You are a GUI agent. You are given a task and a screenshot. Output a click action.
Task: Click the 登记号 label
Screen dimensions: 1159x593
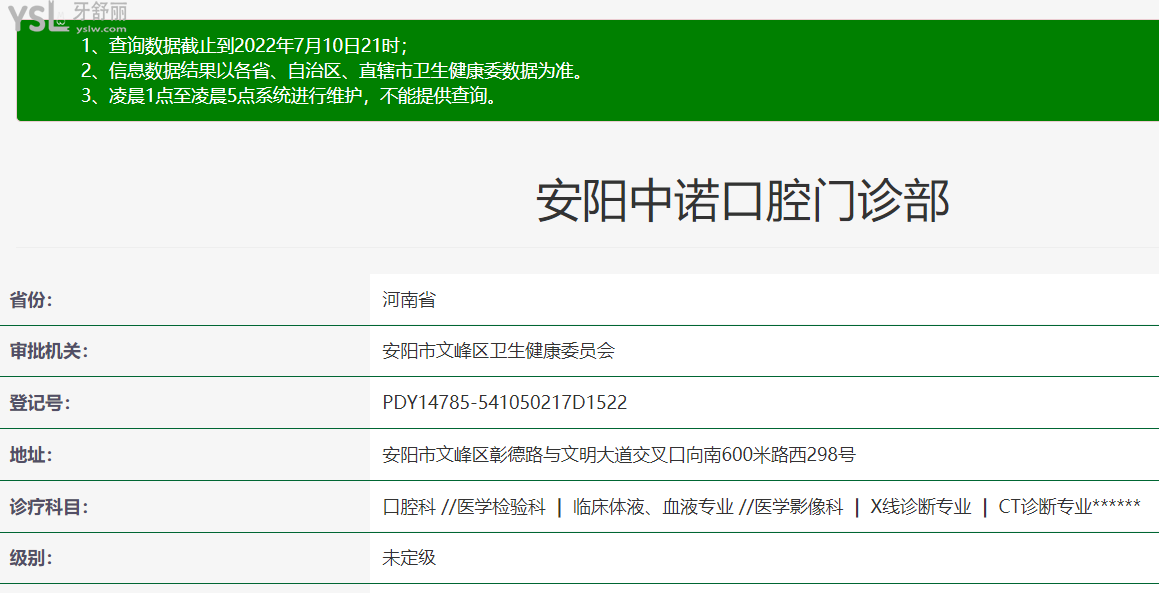coord(40,403)
